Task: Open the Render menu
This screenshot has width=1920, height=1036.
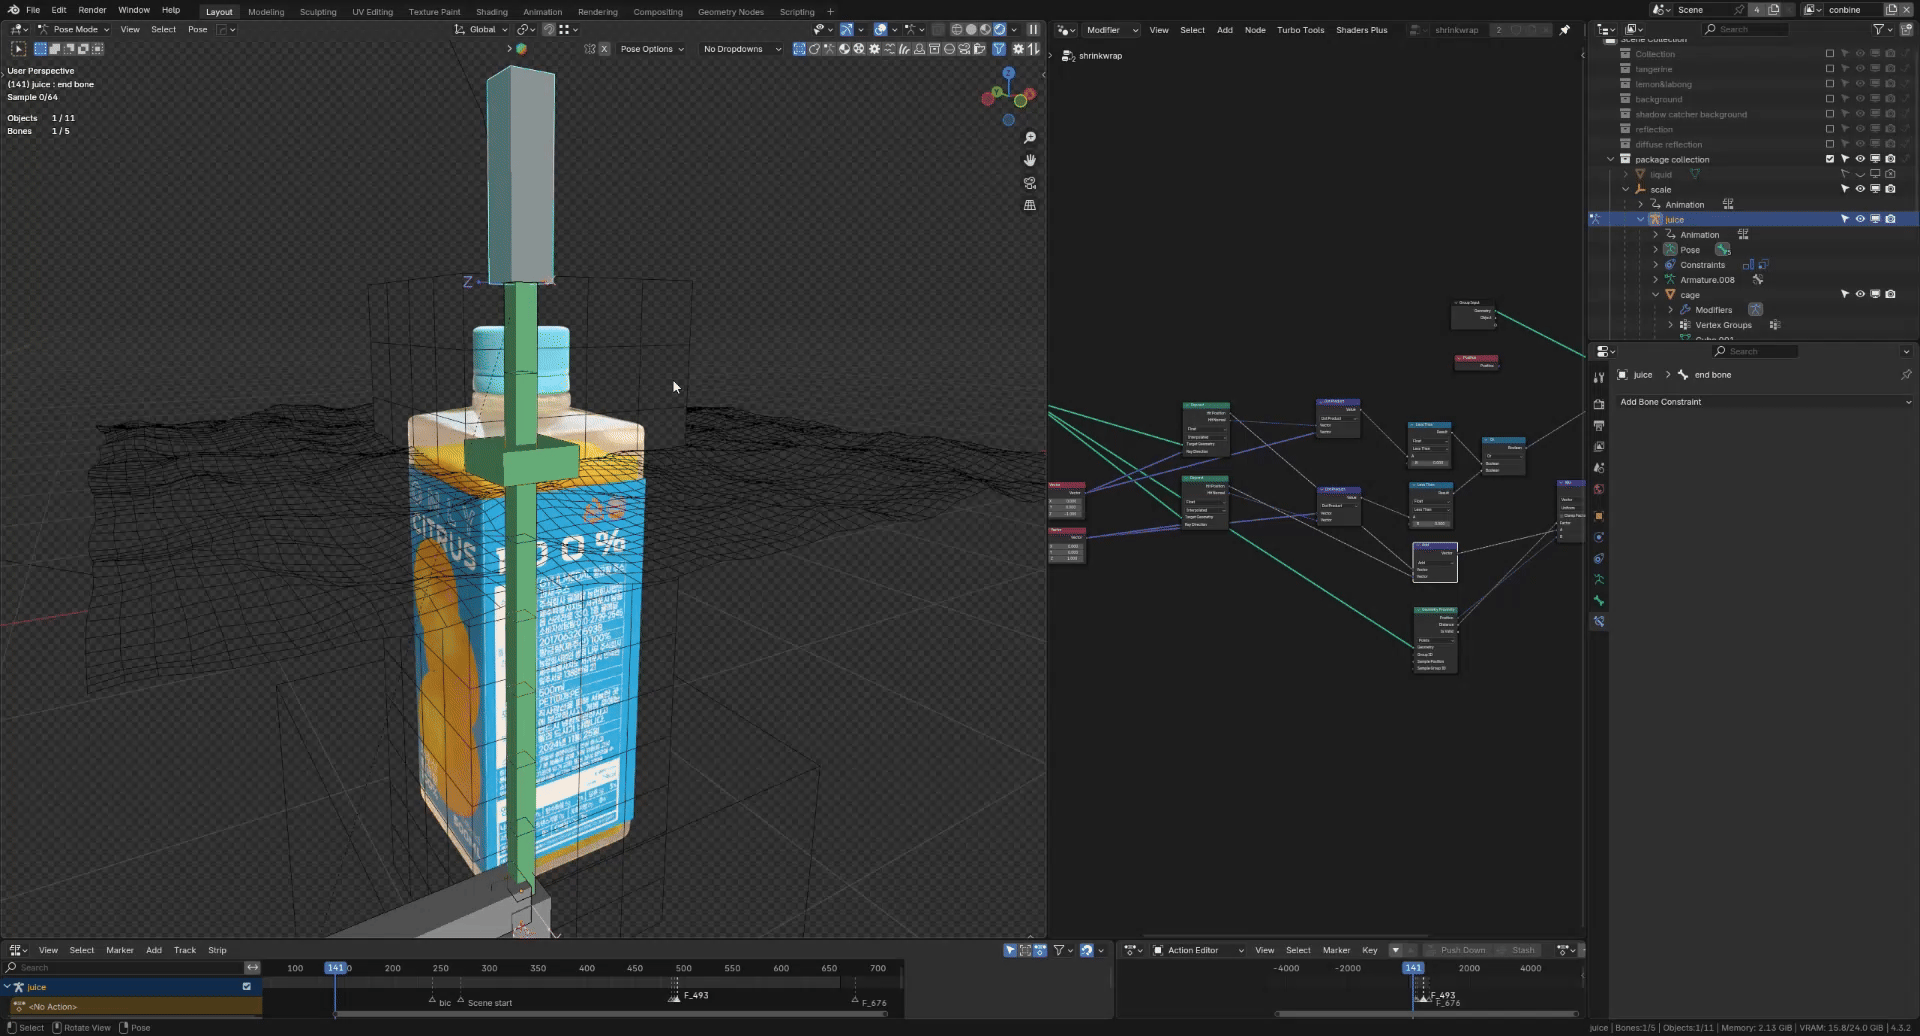Action: click(x=92, y=10)
